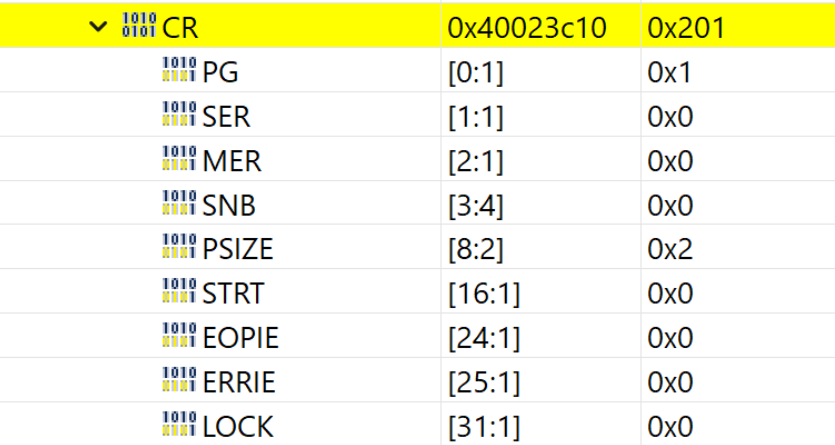Click the CR value 0x201 cell
835x445 pixels.
click(686, 28)
